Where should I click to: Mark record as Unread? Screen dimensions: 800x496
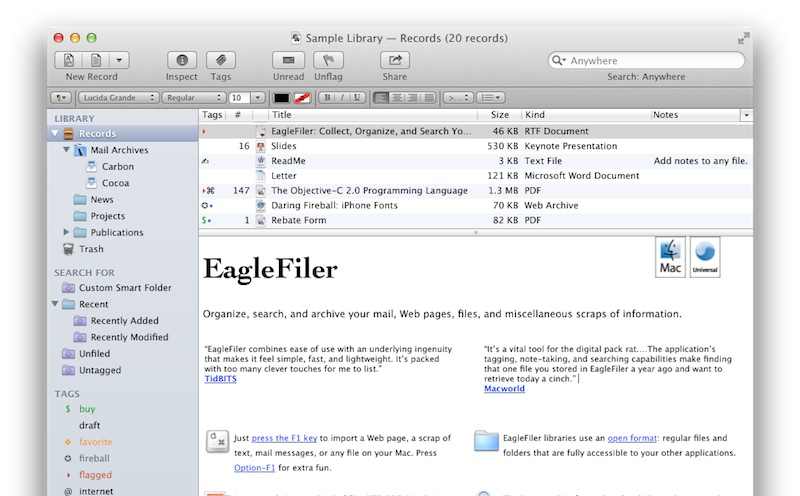(x=288, y=61)
